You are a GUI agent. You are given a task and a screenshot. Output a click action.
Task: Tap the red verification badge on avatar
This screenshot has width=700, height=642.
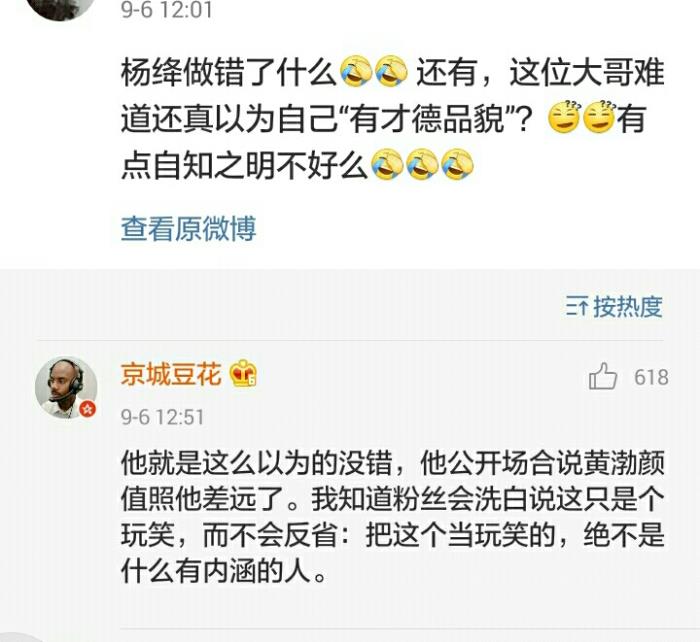coord(88,408)
